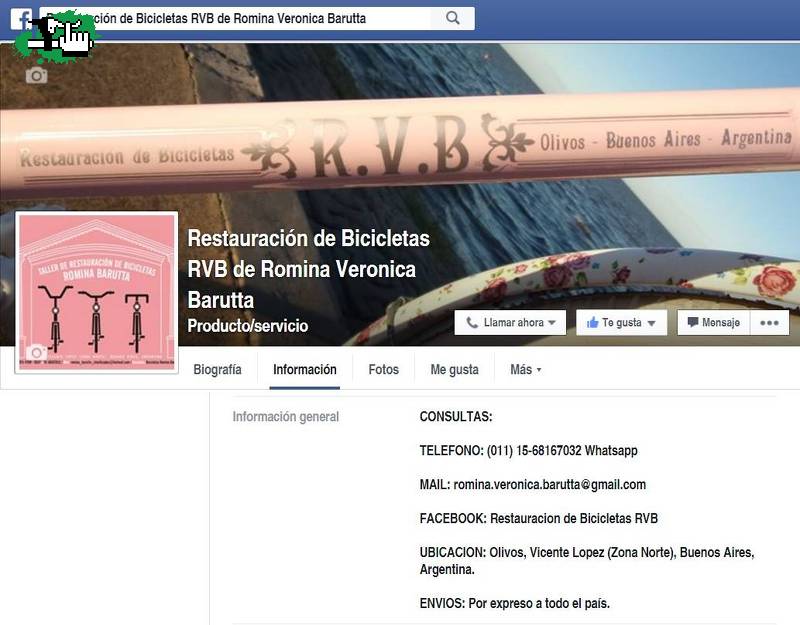
Task: Click the speech bubble icon on Mensaje
Action: click(692, 322)
